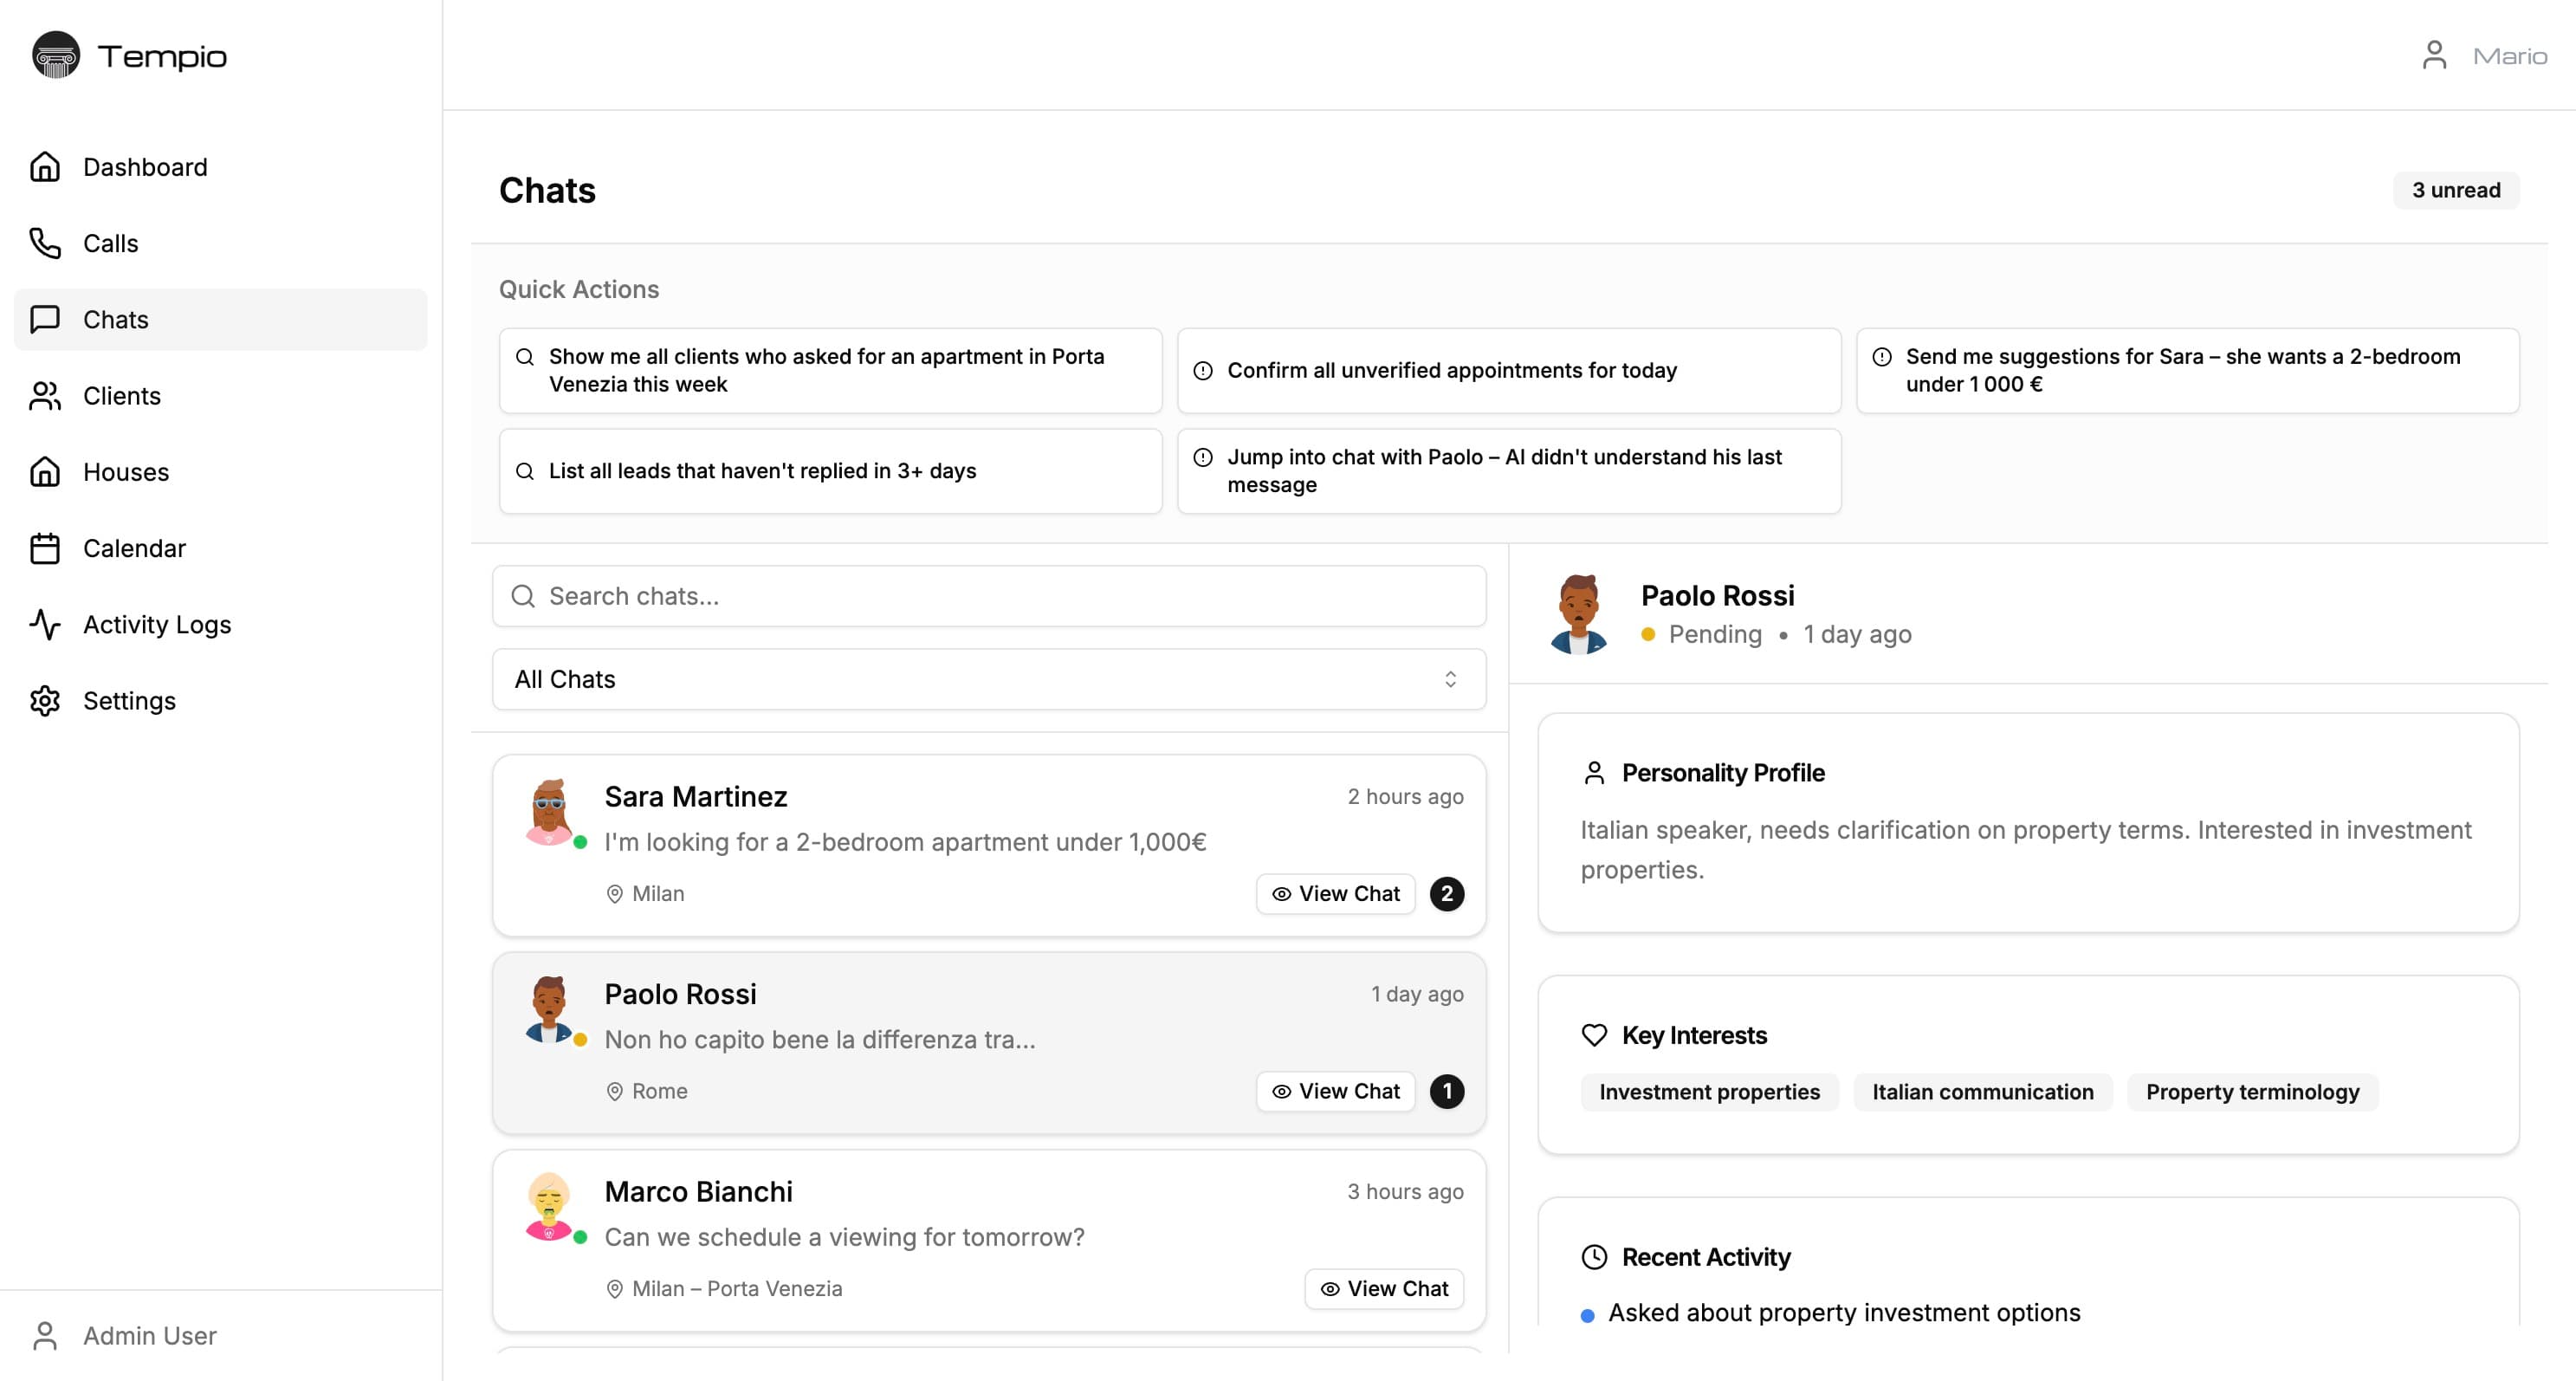Open the All Chats filter dropdown
Screen dimensions: 2576x1381
pyautogui.click(x=988, y=679)
